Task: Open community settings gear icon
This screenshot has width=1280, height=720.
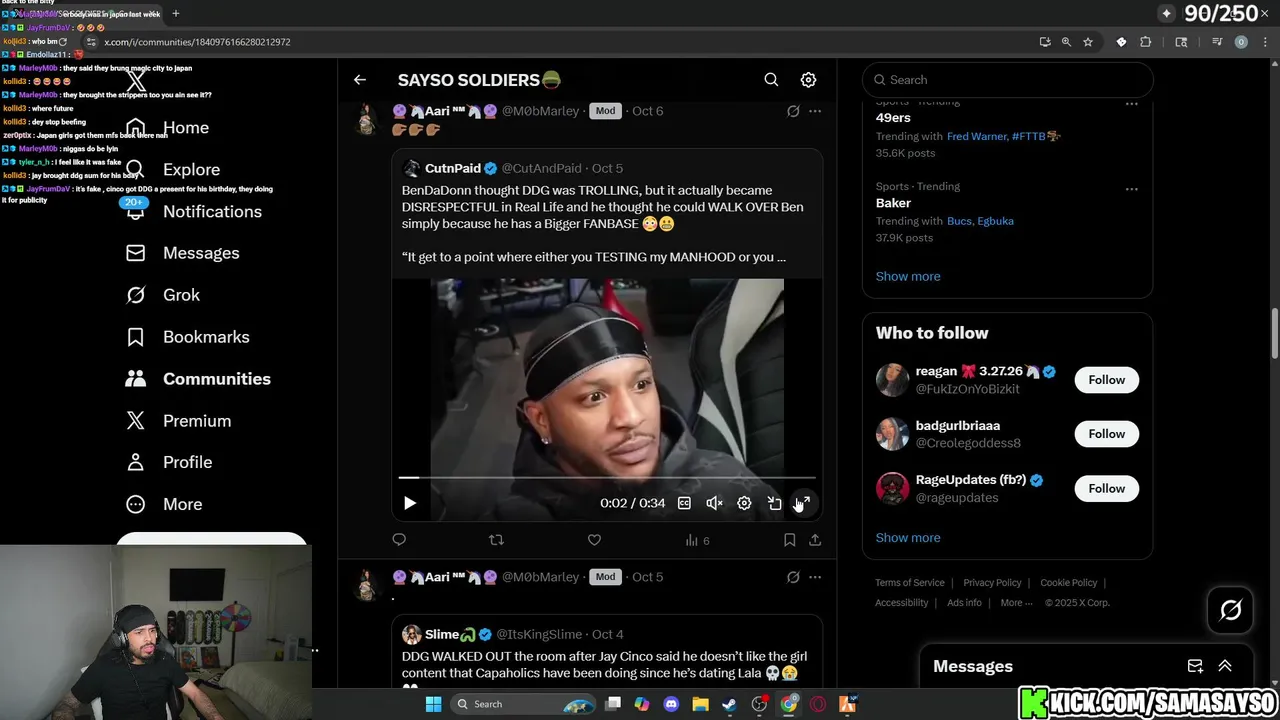Action: [x=808, y=80]
